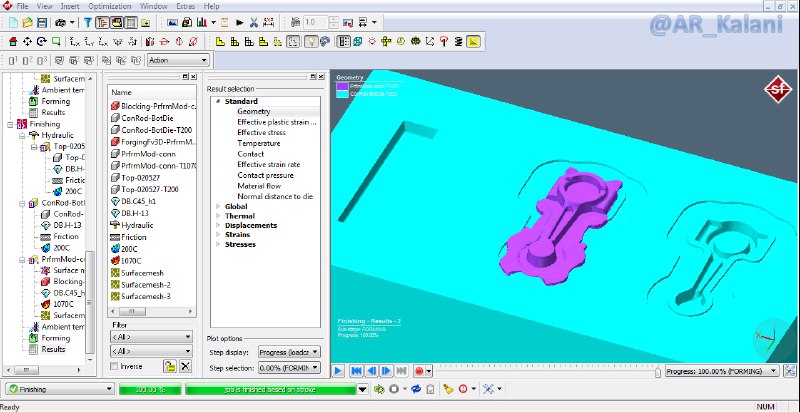Open the Step selection dropdown
The image size is (800, 412).
pyautogui.click(x=289, y=368)
